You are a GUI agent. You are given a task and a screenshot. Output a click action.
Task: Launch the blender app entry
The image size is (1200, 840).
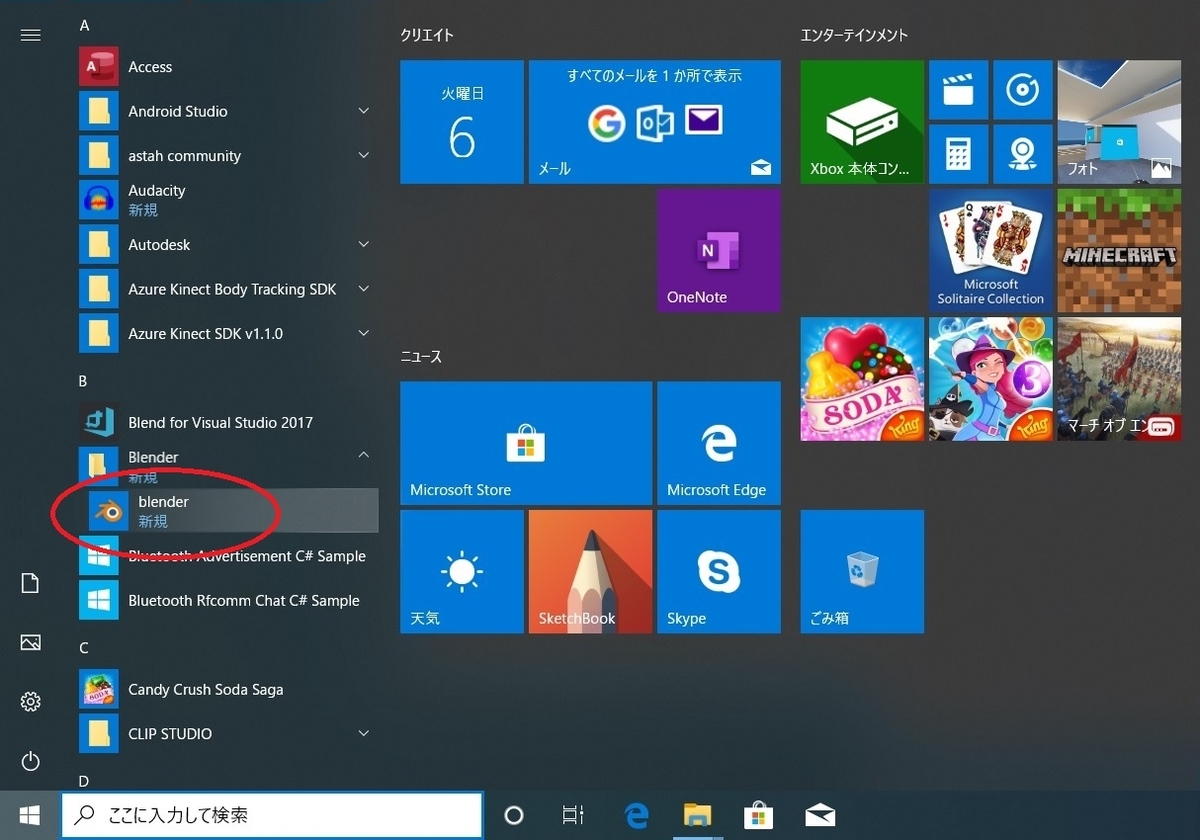(x=228, y=511)
